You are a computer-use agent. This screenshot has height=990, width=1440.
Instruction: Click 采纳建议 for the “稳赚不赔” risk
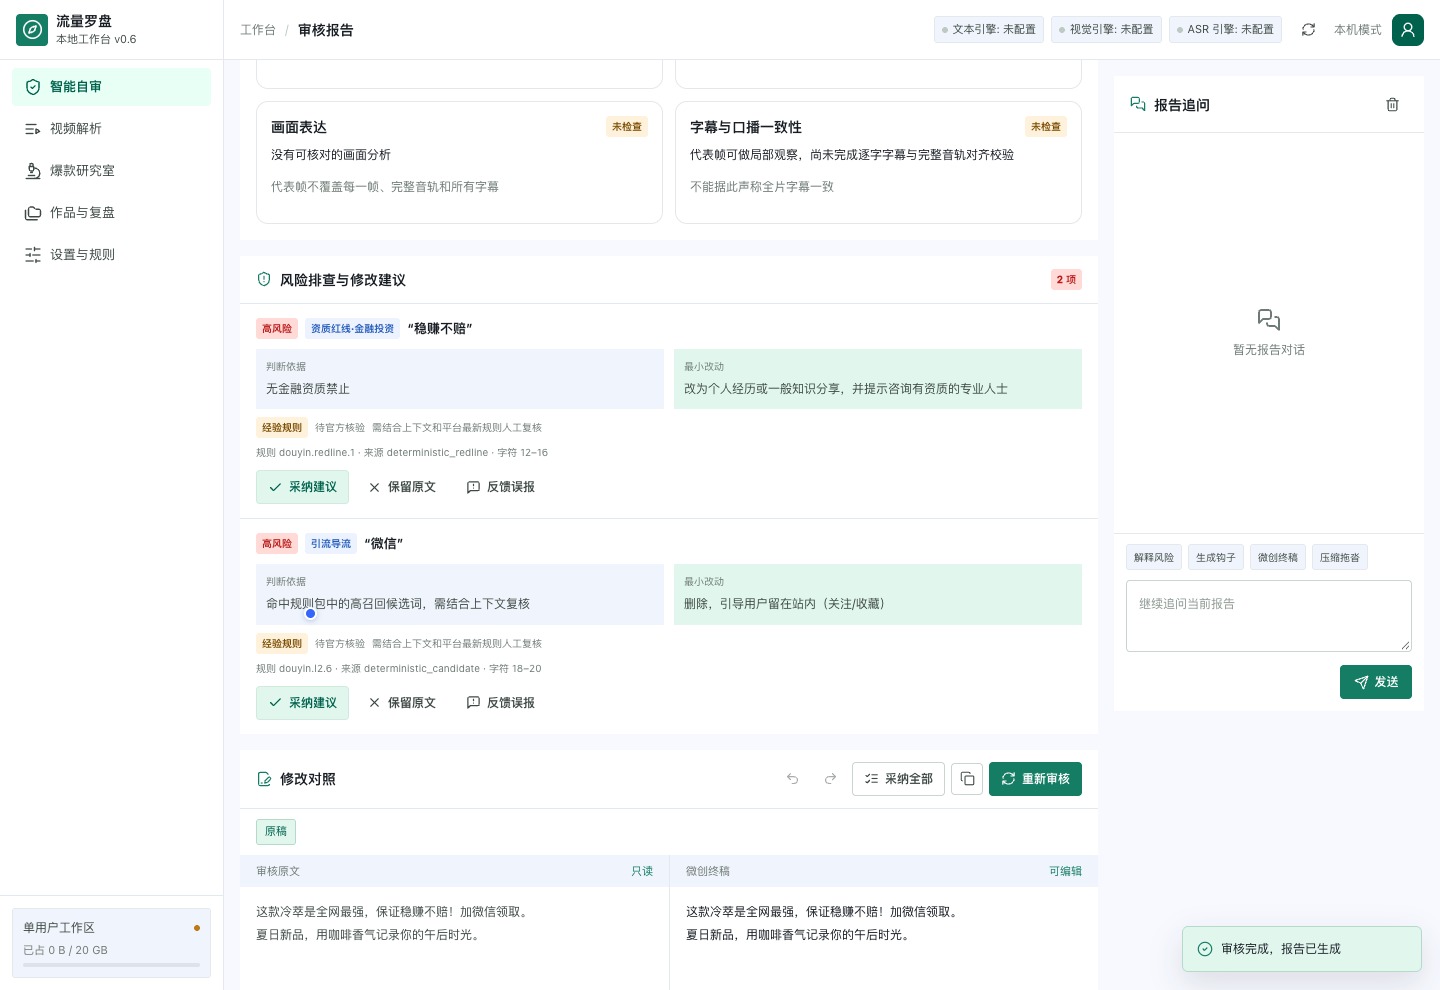(302, 487)
